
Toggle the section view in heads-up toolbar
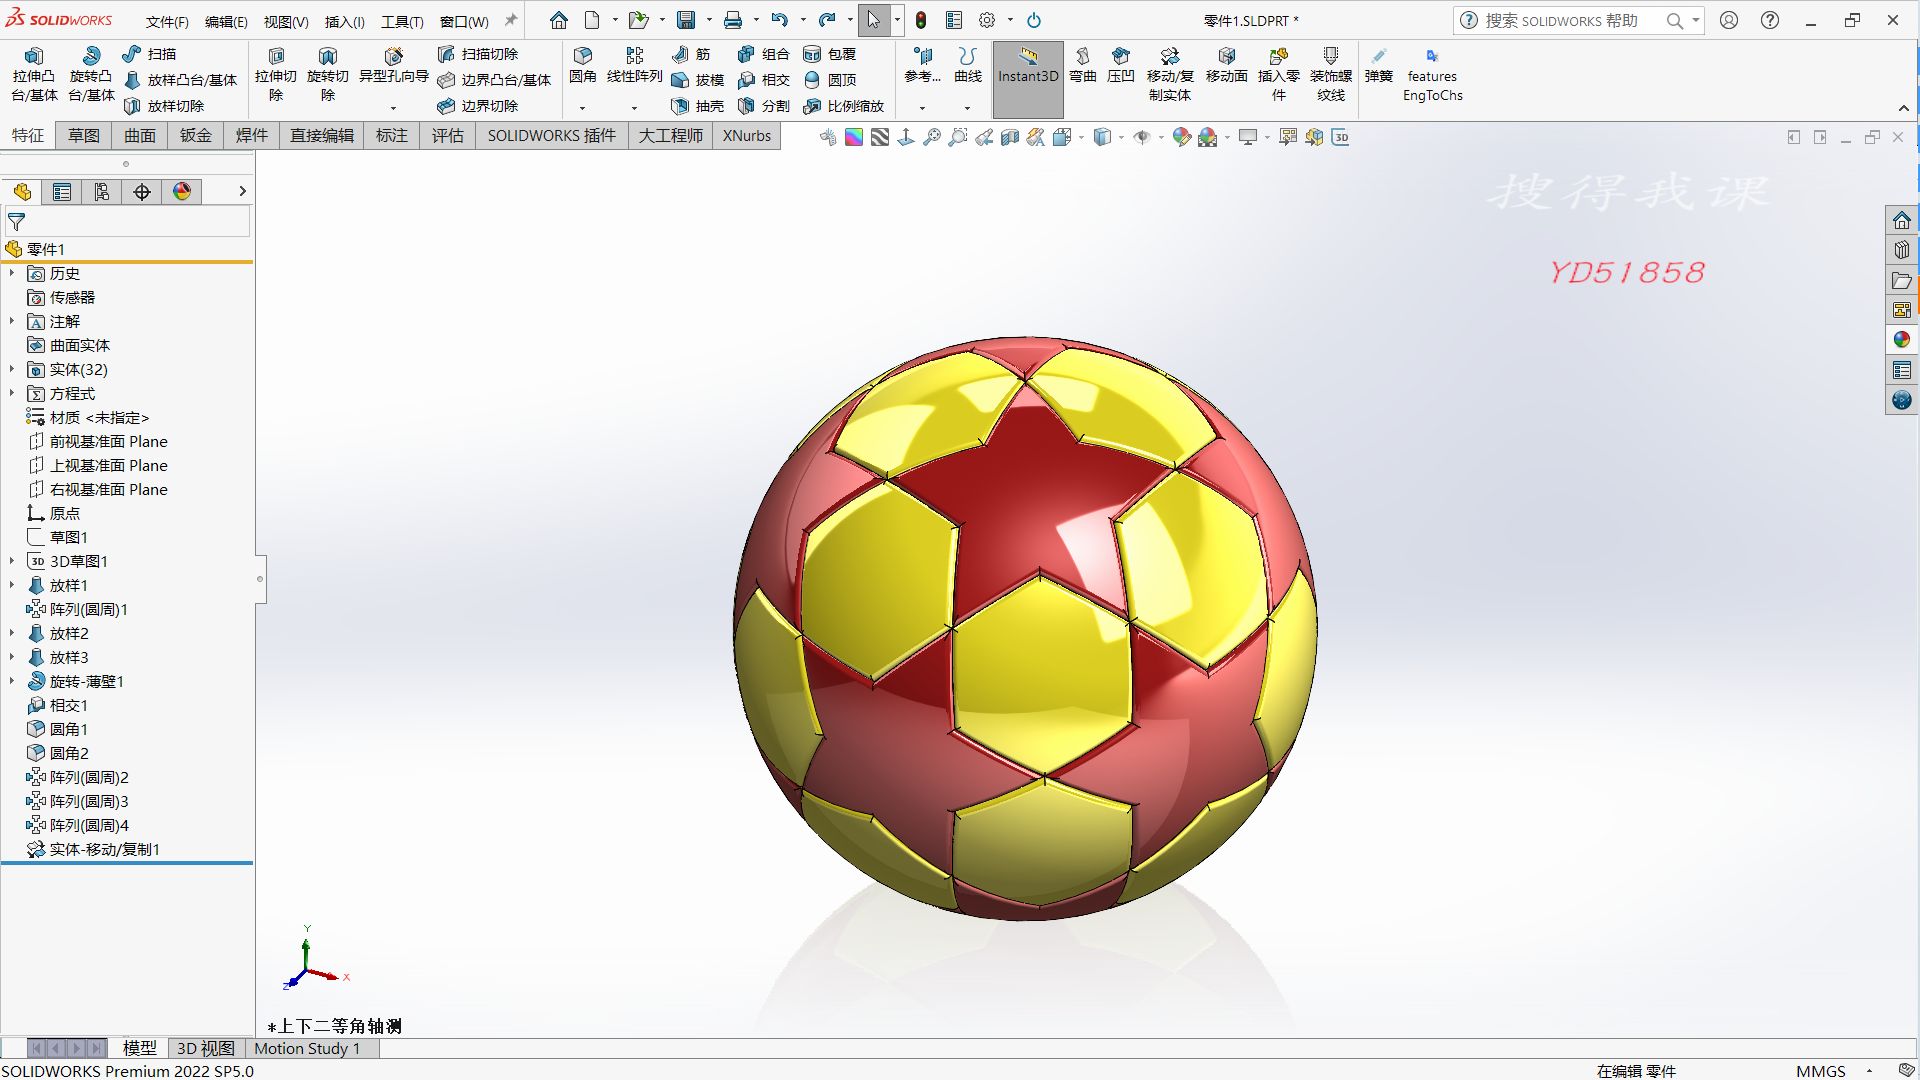[x=1009, y=137]
